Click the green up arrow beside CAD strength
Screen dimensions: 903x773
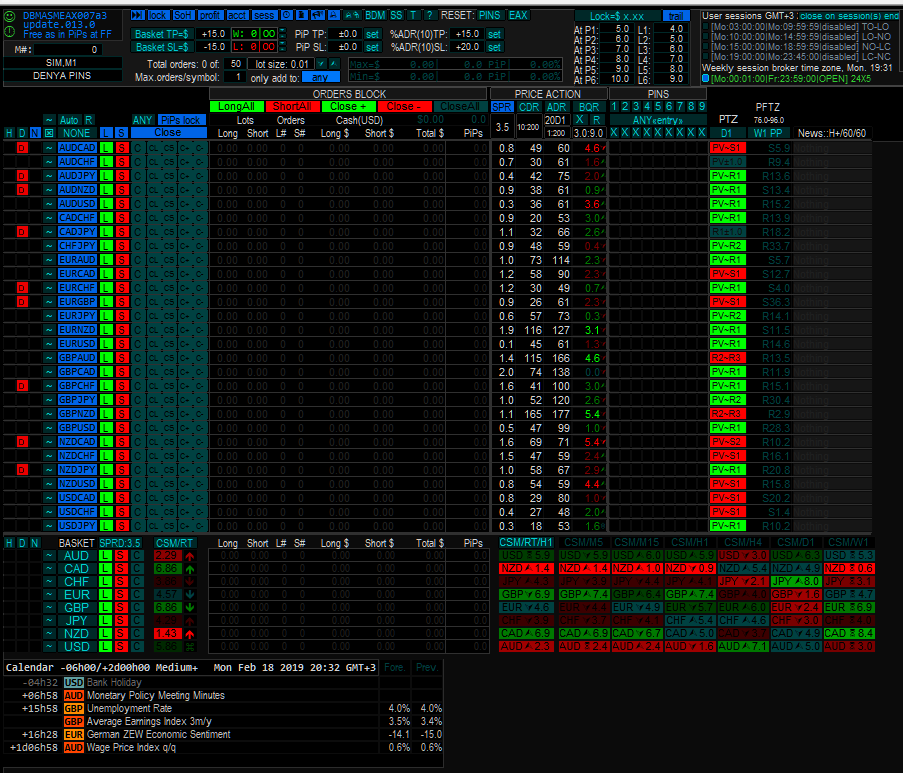pos(189,569)
